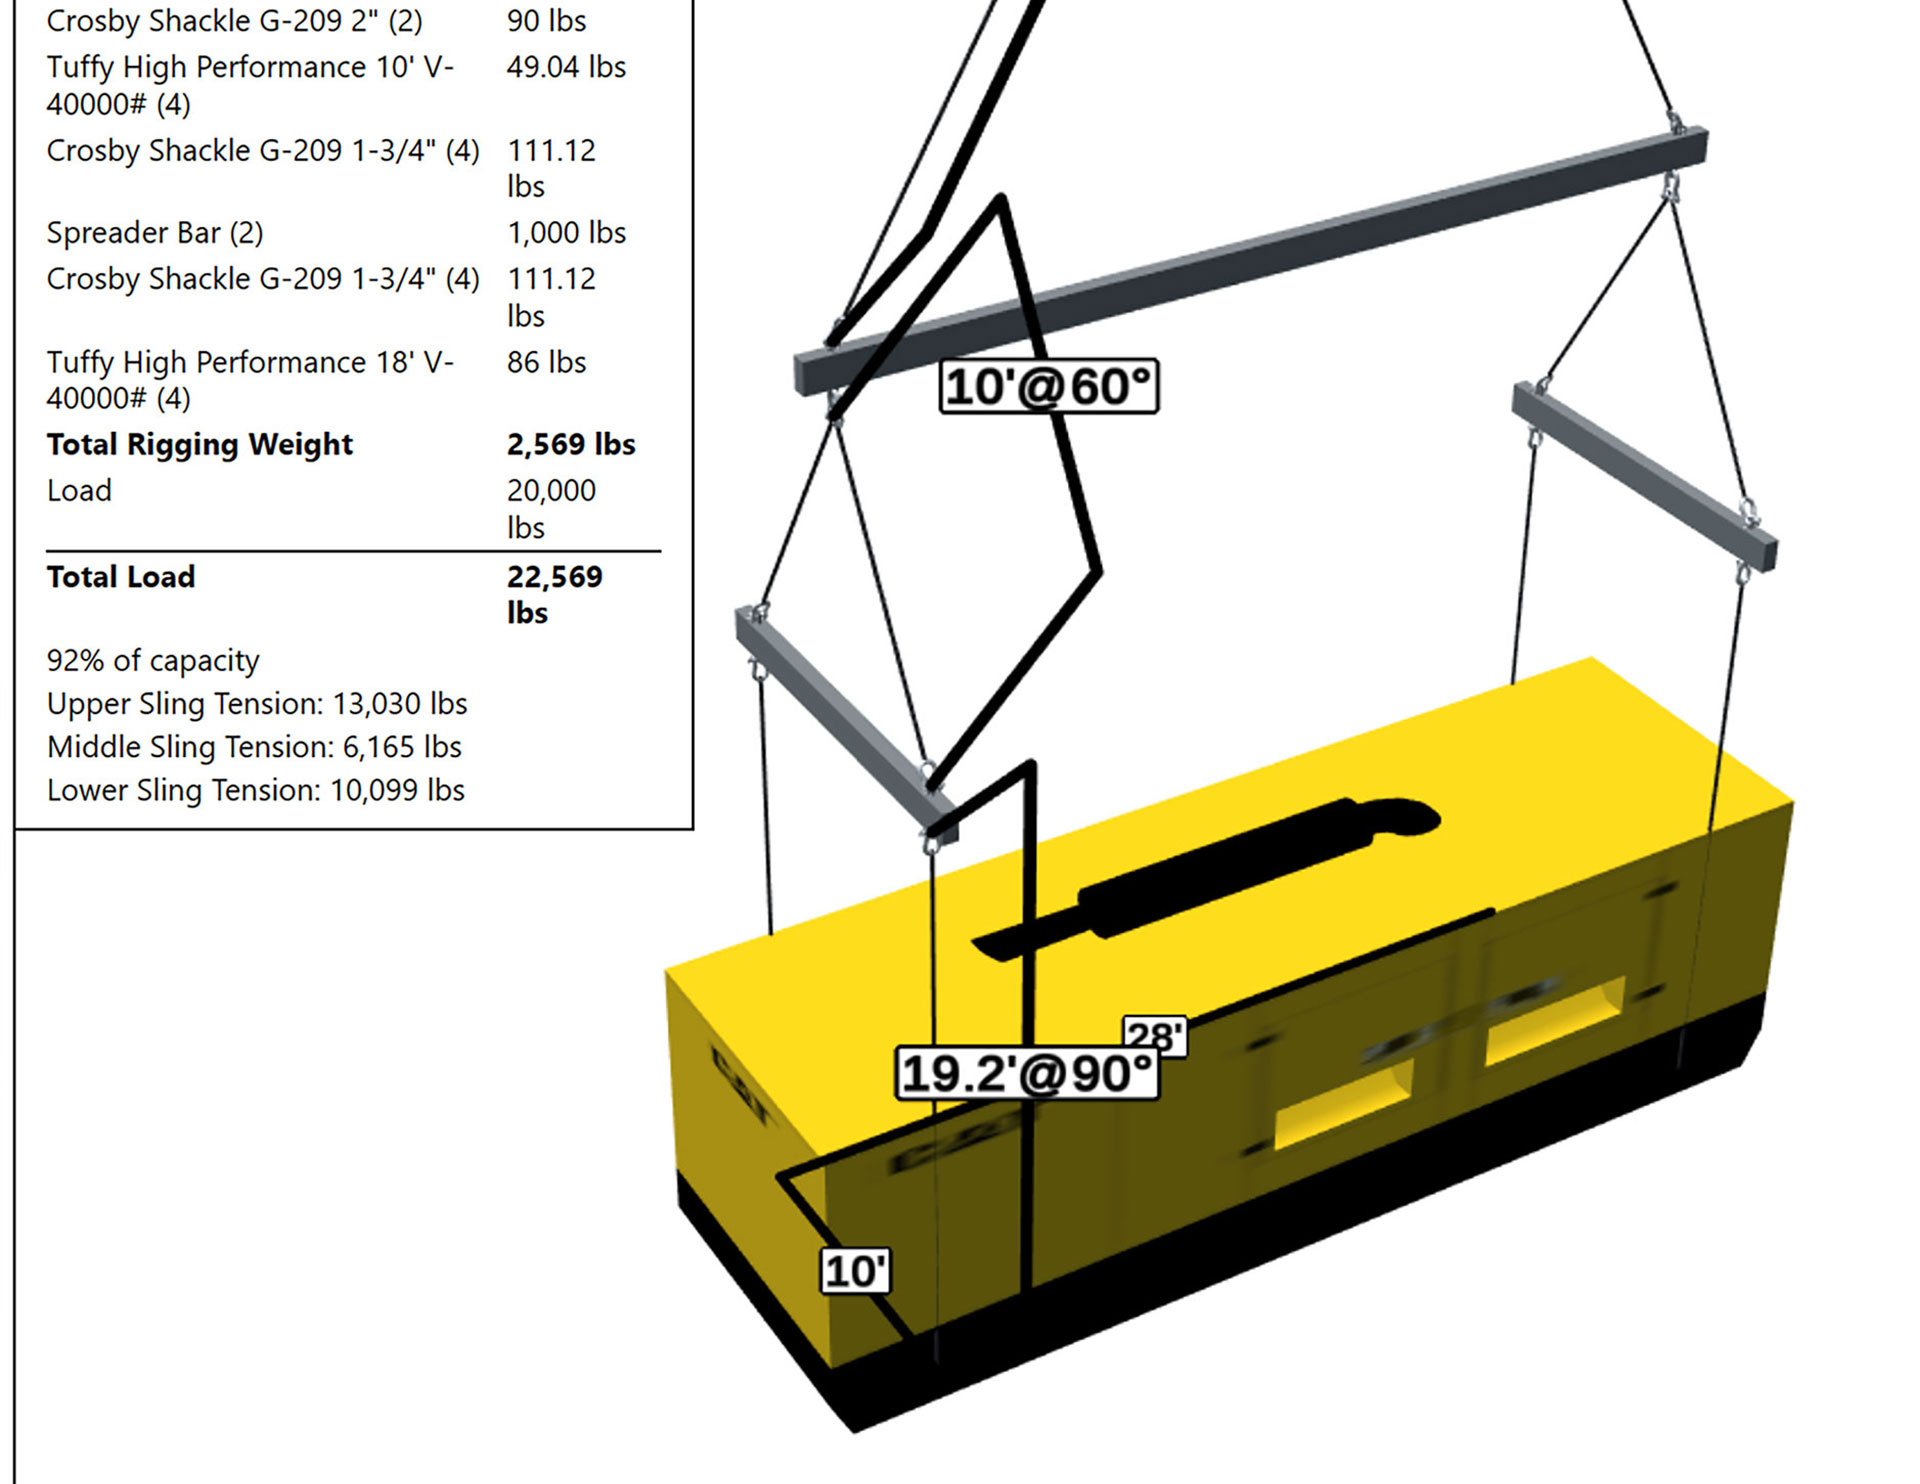Select the '86 lbs' sling weight
This screenshot has width=1920, height=1484.
click(546, 362)
